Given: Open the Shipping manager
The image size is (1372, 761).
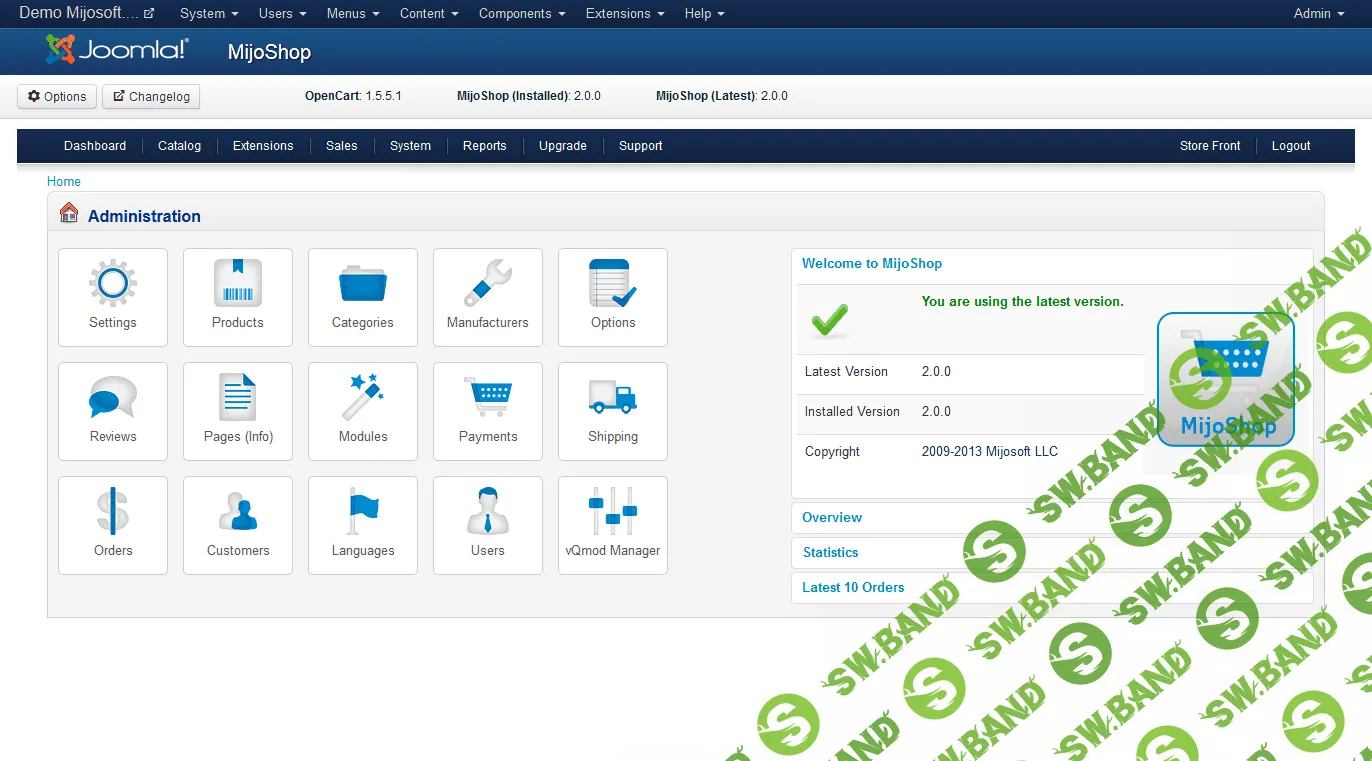Looking at the screenshot, I should coord(612,411).
